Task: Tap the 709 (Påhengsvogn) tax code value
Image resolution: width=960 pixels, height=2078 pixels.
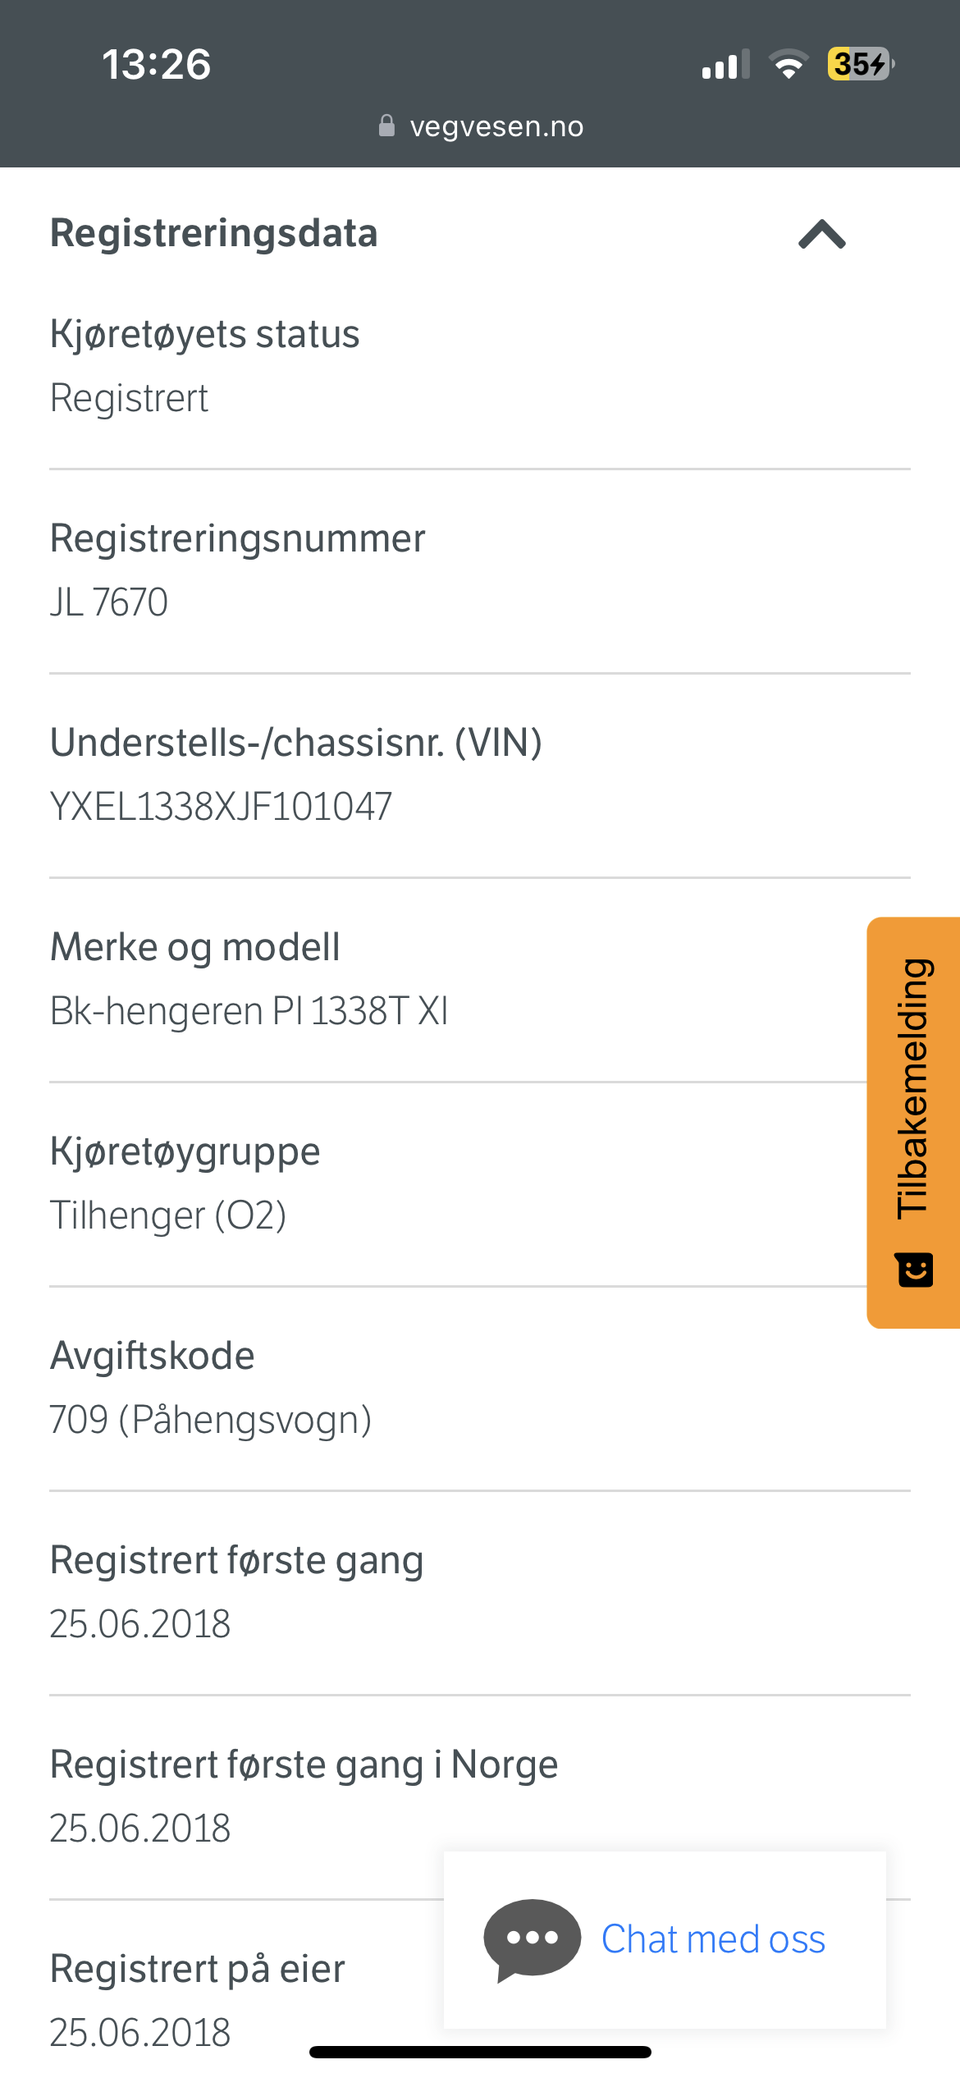Action: click(x=210, y=1420)
